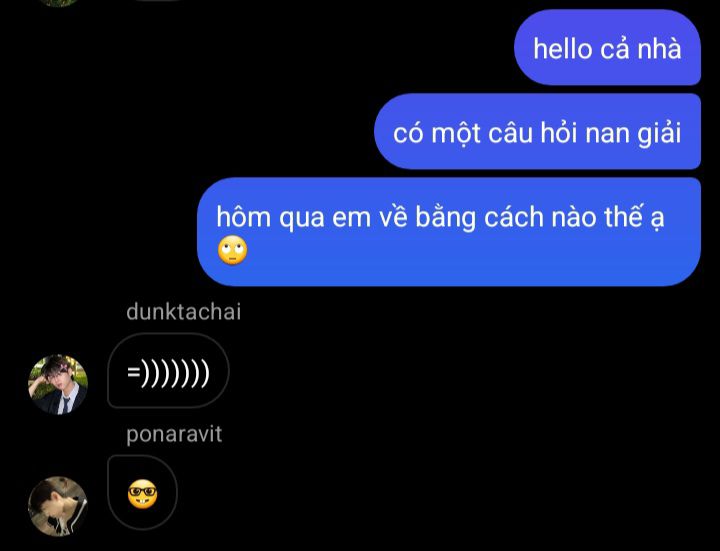Open ponaravit's round profile avatar
The image size is (720, 551).
click(x=58, y=506)
